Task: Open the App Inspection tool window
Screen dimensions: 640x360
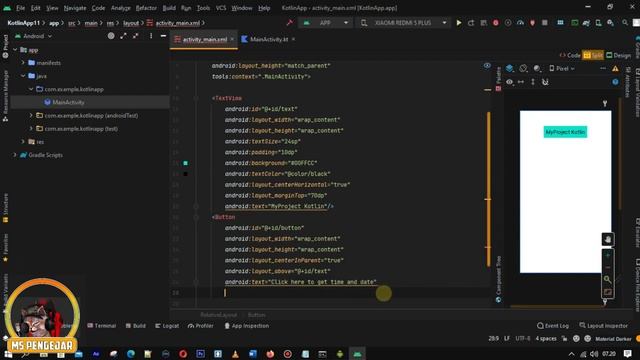Action: pos(247,326)
